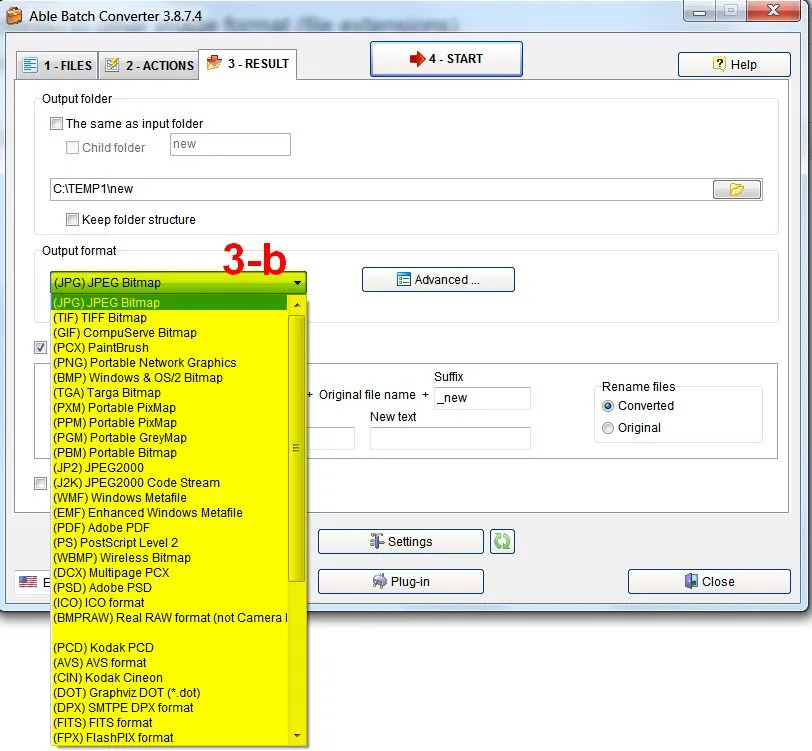Open the Advanced options button
The image size is (812, 751).
438,280
